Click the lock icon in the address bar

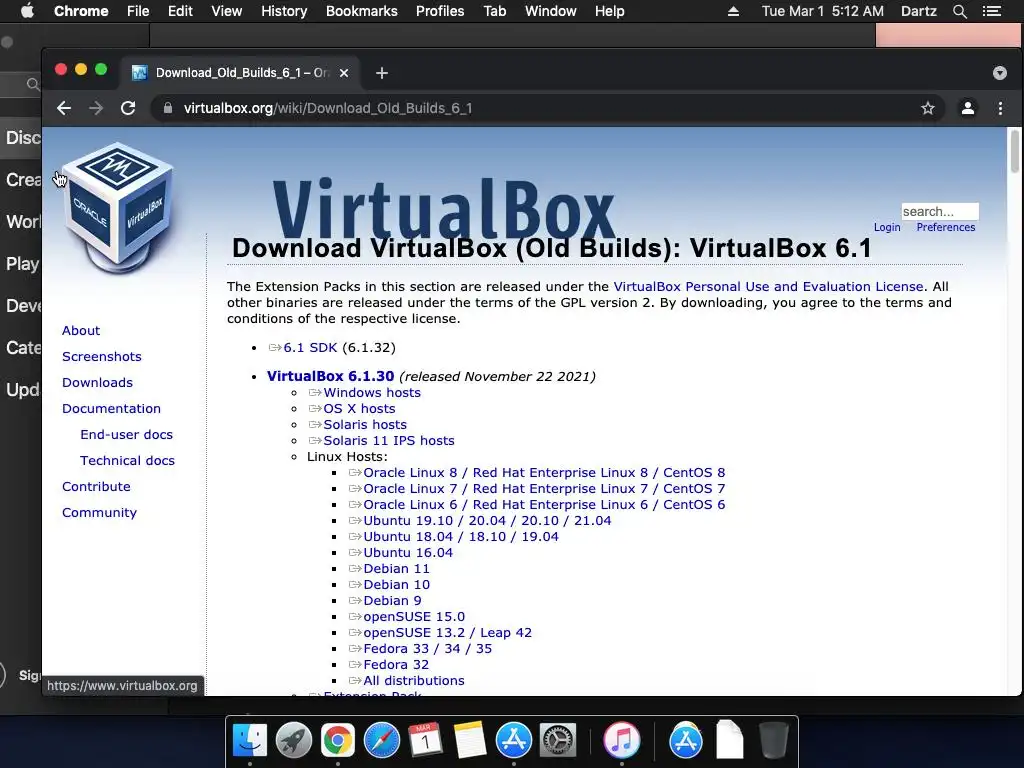(168, 108)
